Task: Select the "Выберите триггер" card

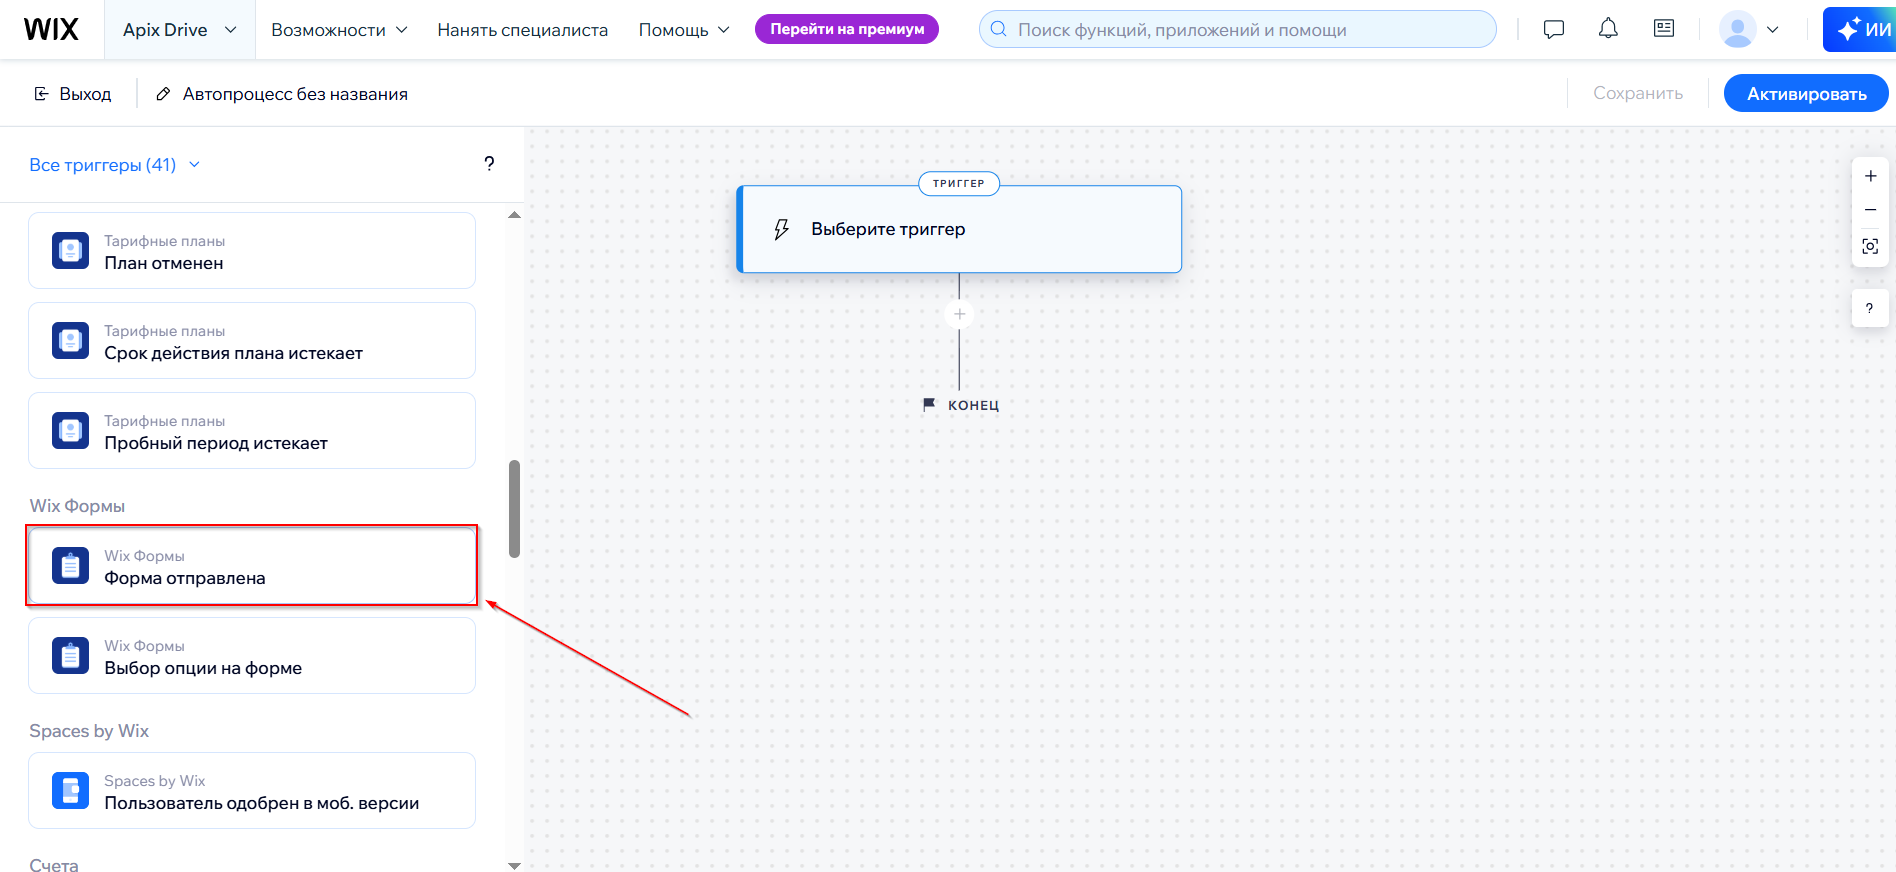Action: (959, 229)
